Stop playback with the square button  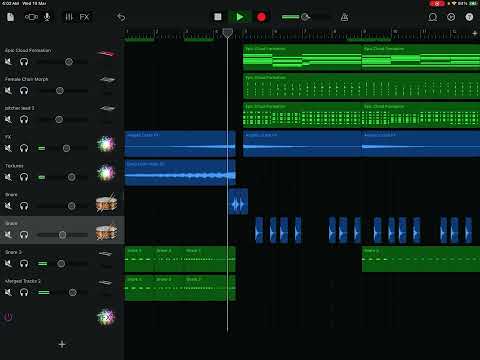218,17
